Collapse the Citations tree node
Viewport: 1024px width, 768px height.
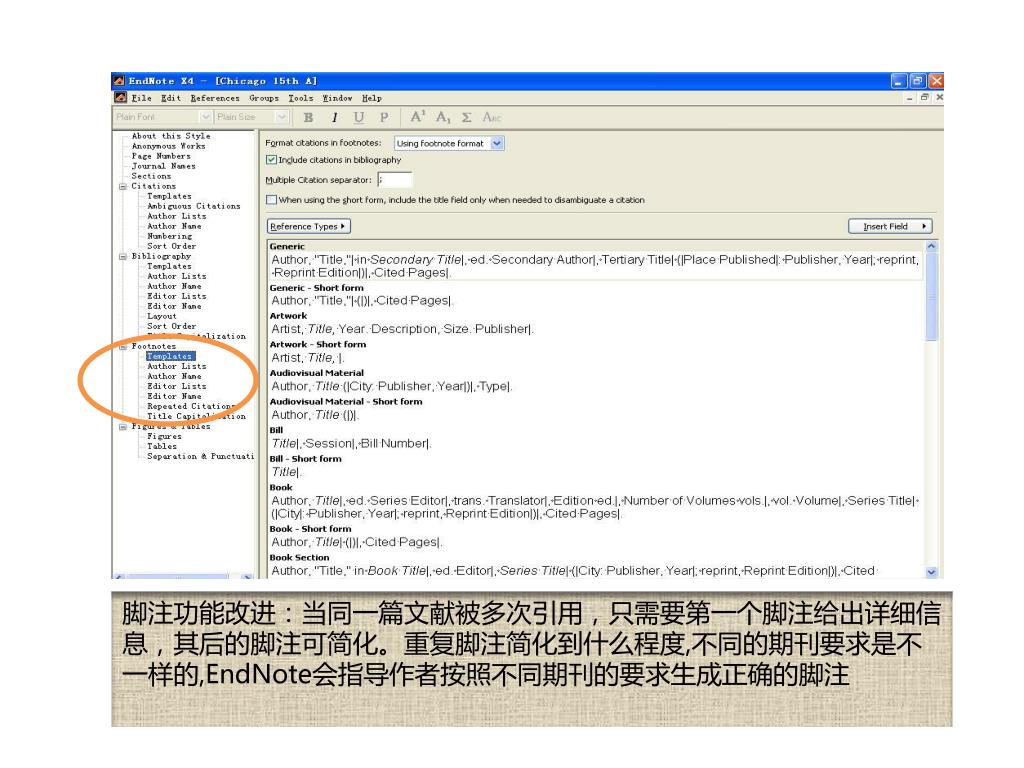point(123,186)
